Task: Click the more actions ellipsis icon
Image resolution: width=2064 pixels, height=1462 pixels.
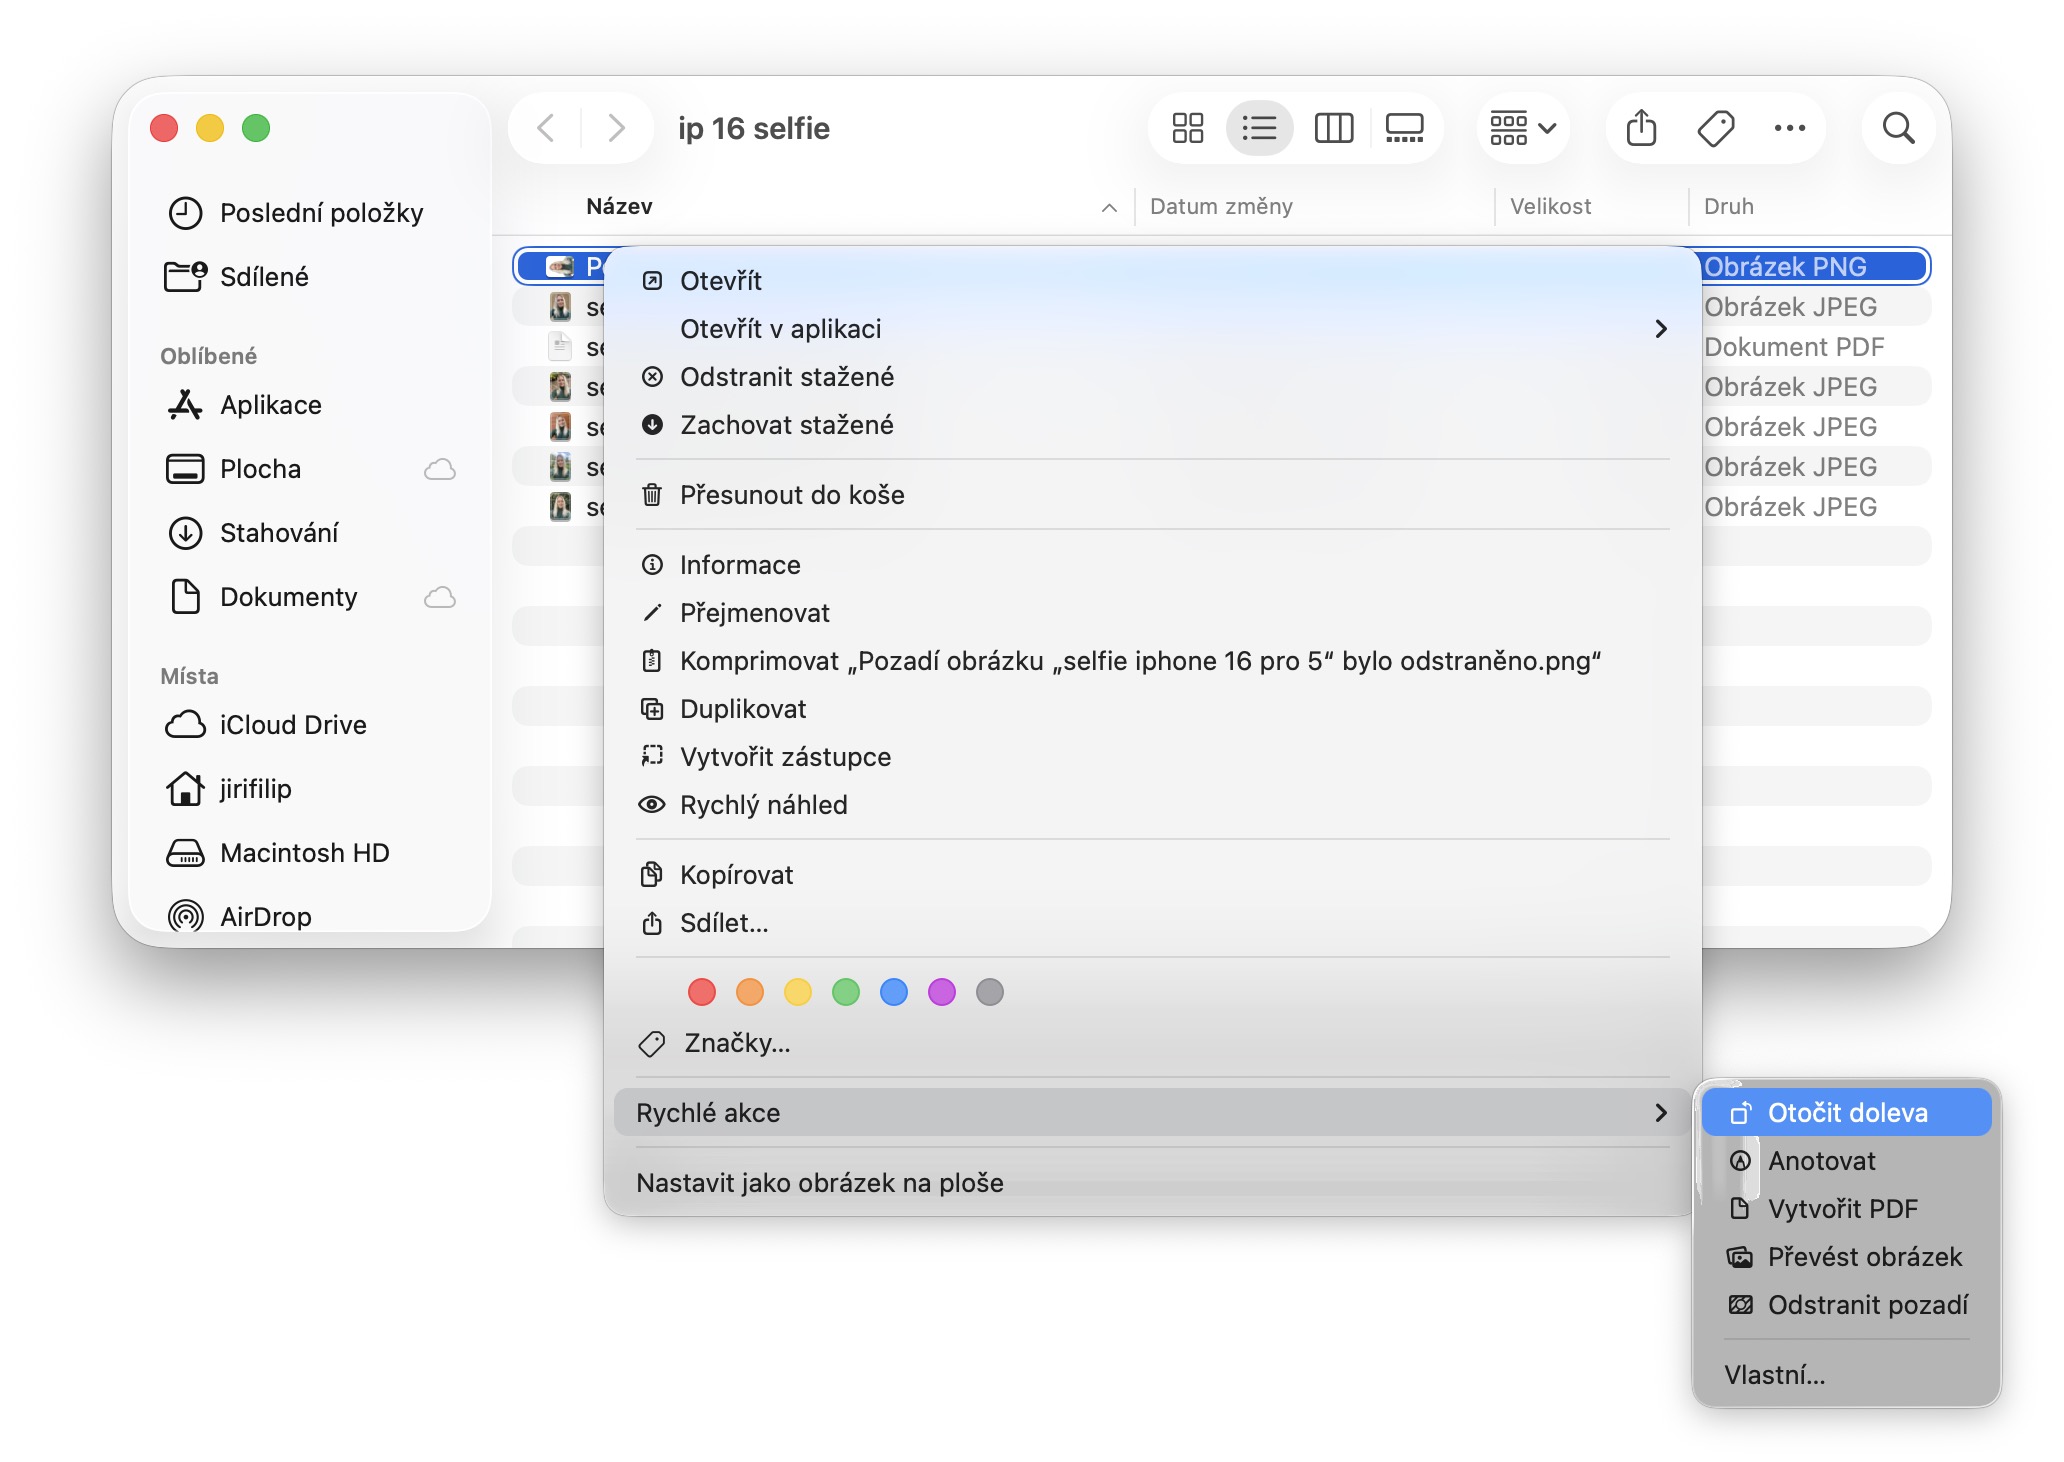Action: pyautogui.click(x=1789, y=128)
